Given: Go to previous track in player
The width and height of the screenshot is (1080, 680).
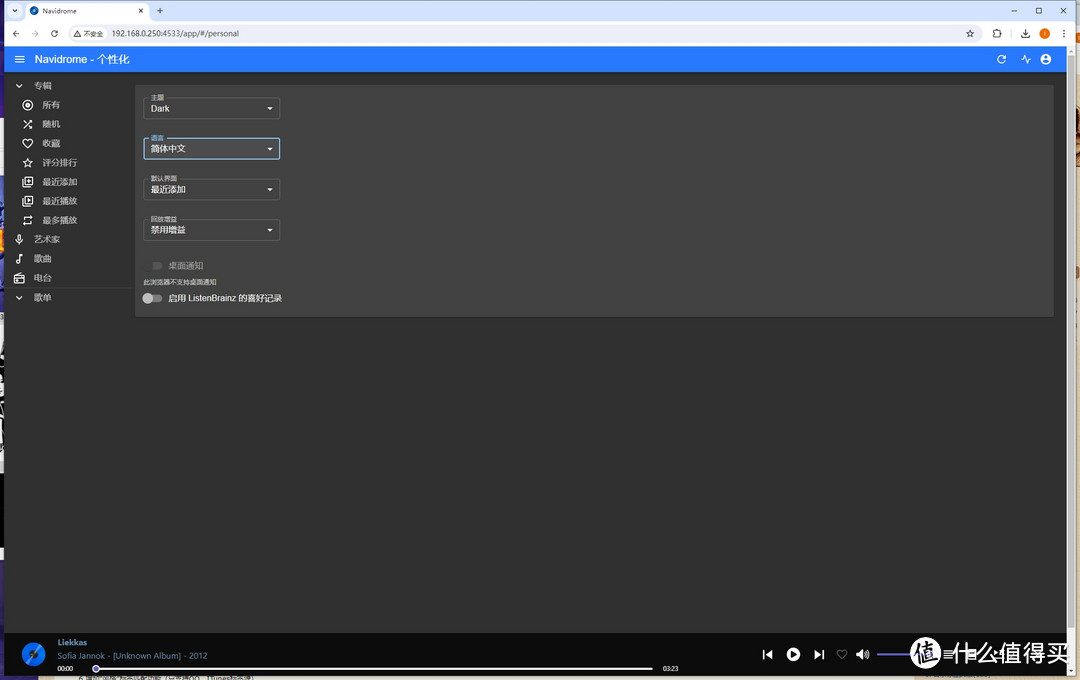Looking at the screenshot, I should [x=767, y=654].
